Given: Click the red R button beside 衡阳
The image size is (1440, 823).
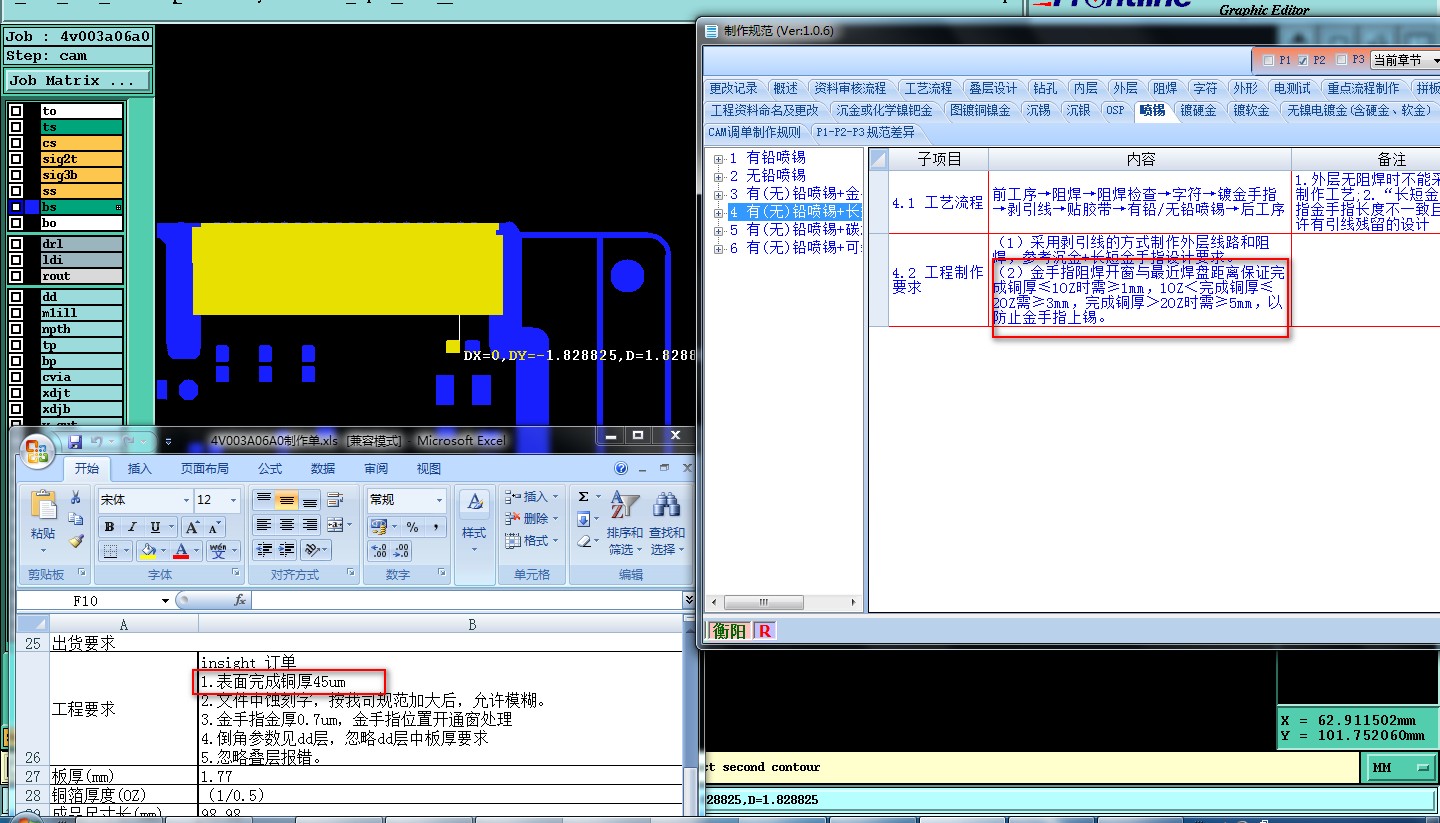Looking at the screenshot, I should point(764,631).
